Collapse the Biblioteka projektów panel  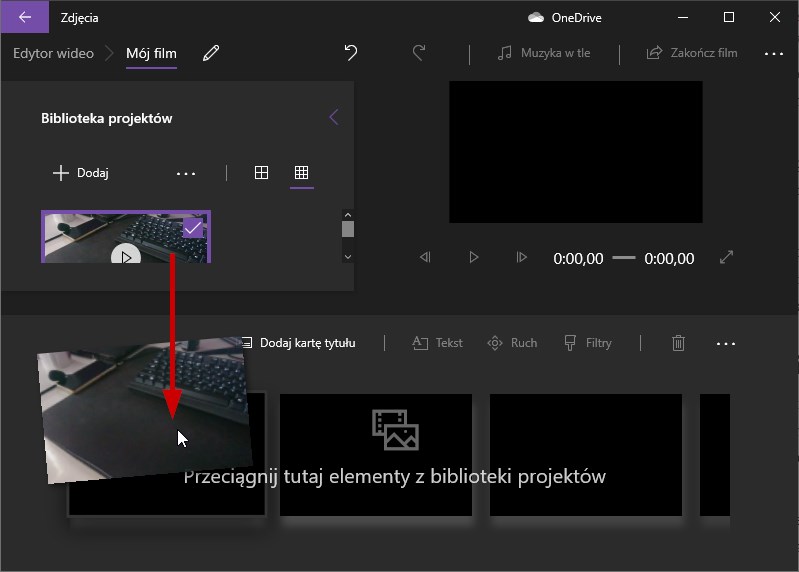[334, 118]
